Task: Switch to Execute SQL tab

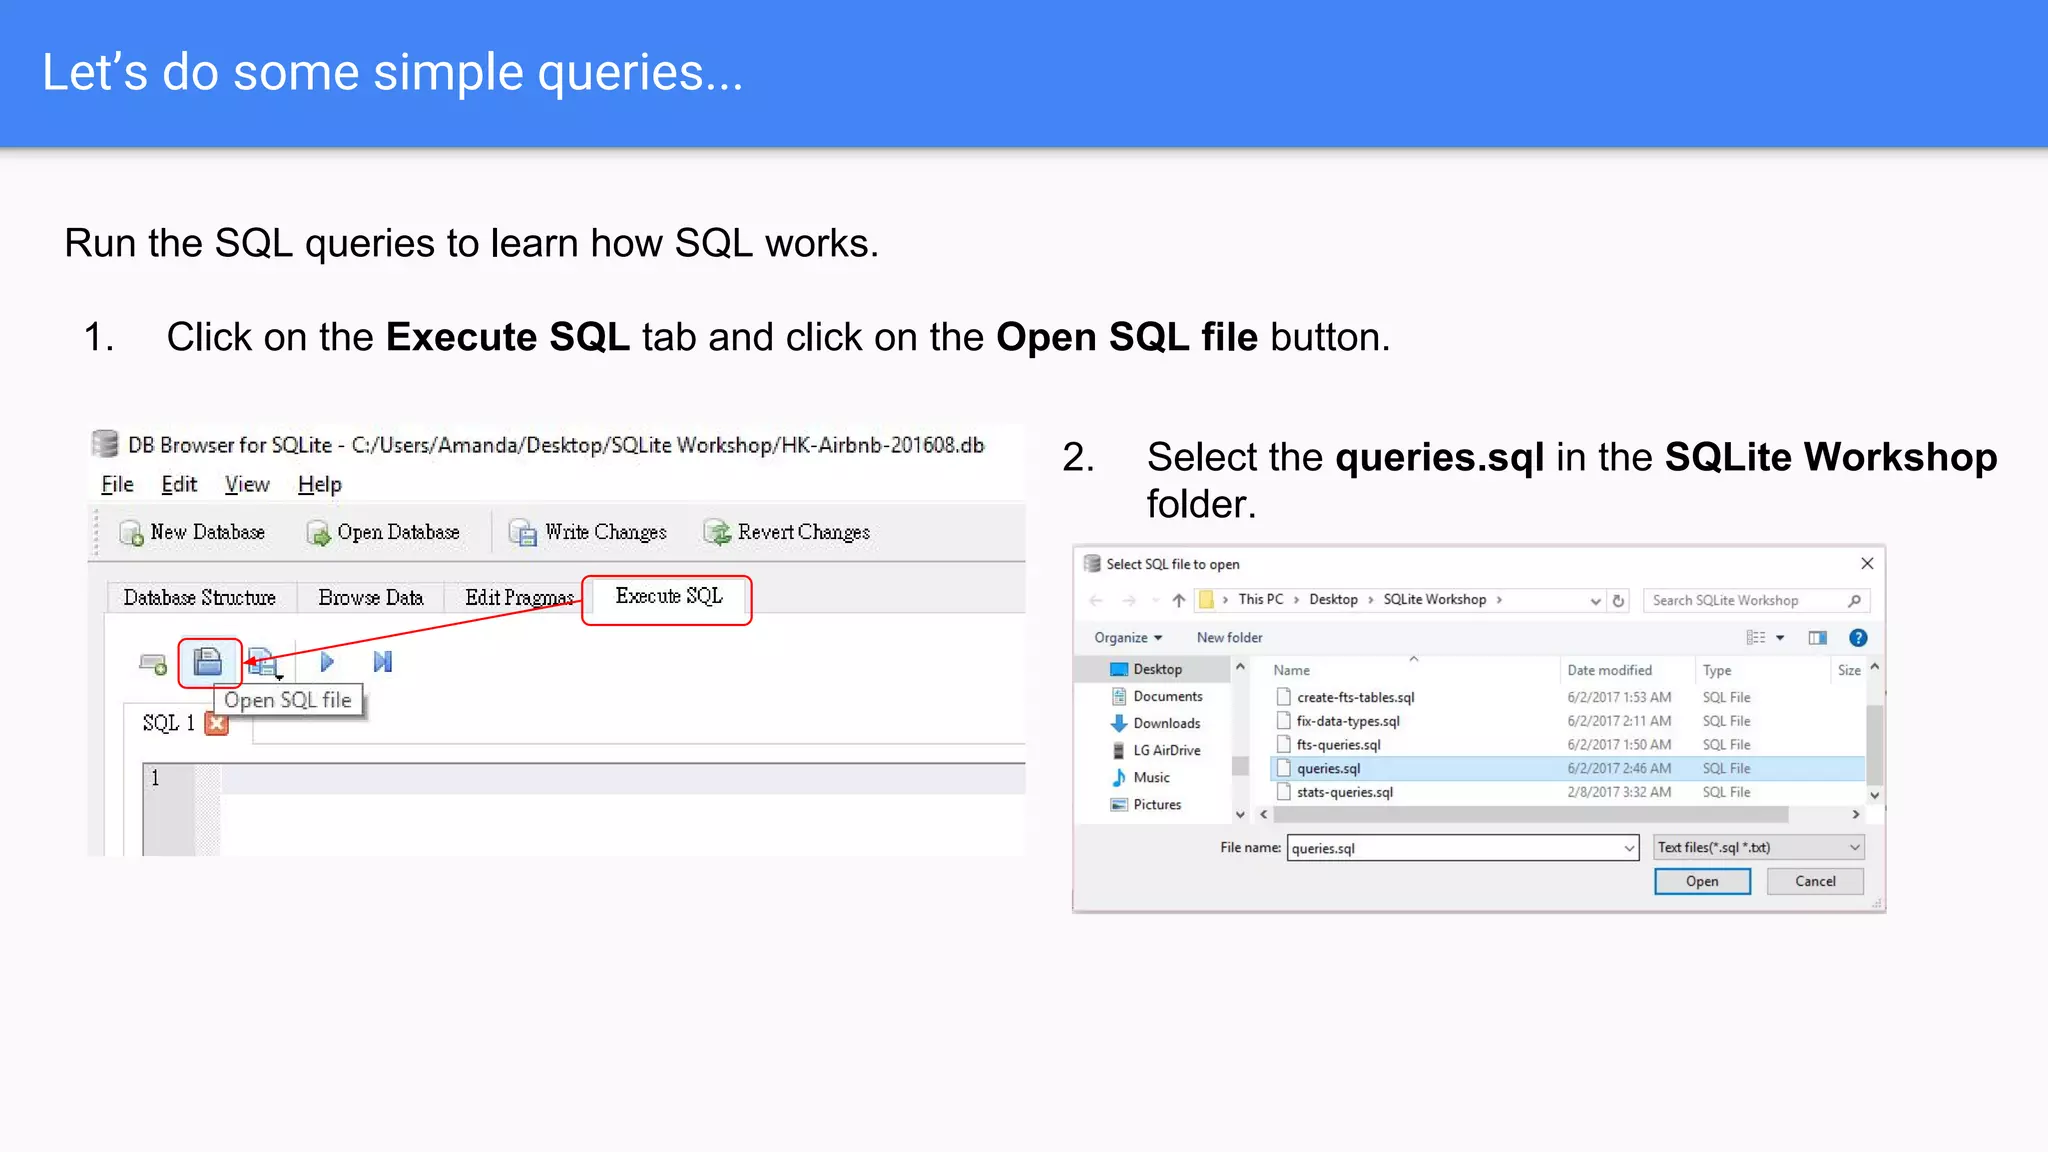Action: coord(669,596)
